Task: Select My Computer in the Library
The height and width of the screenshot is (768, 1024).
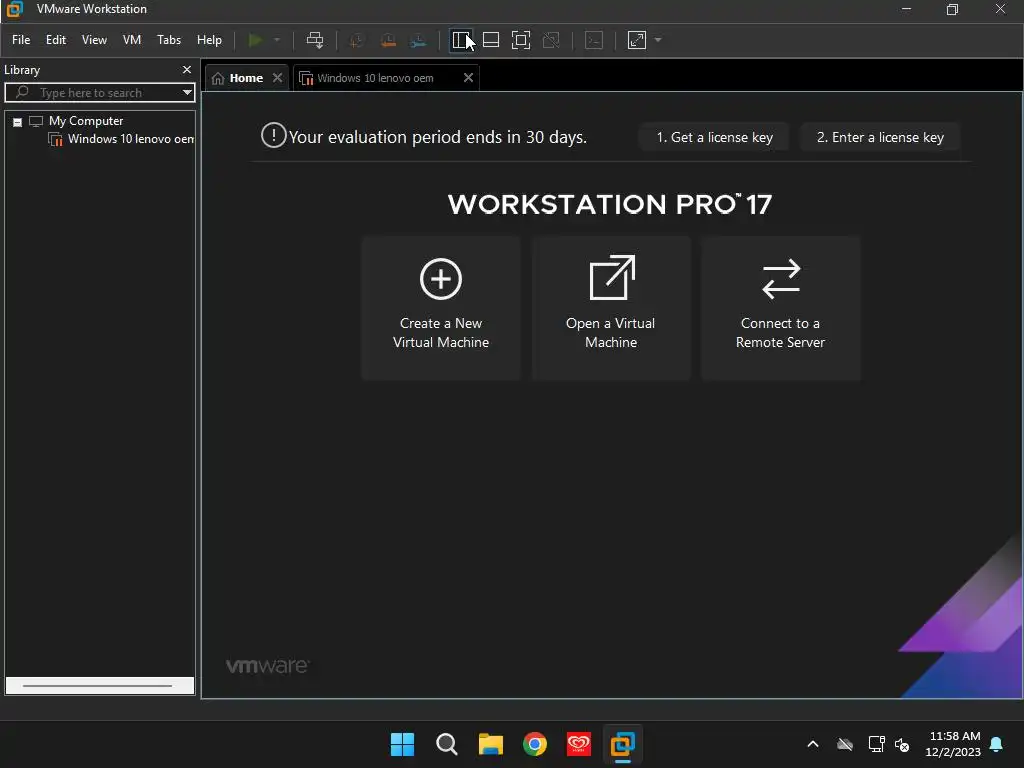Action: tap(86, 121)
